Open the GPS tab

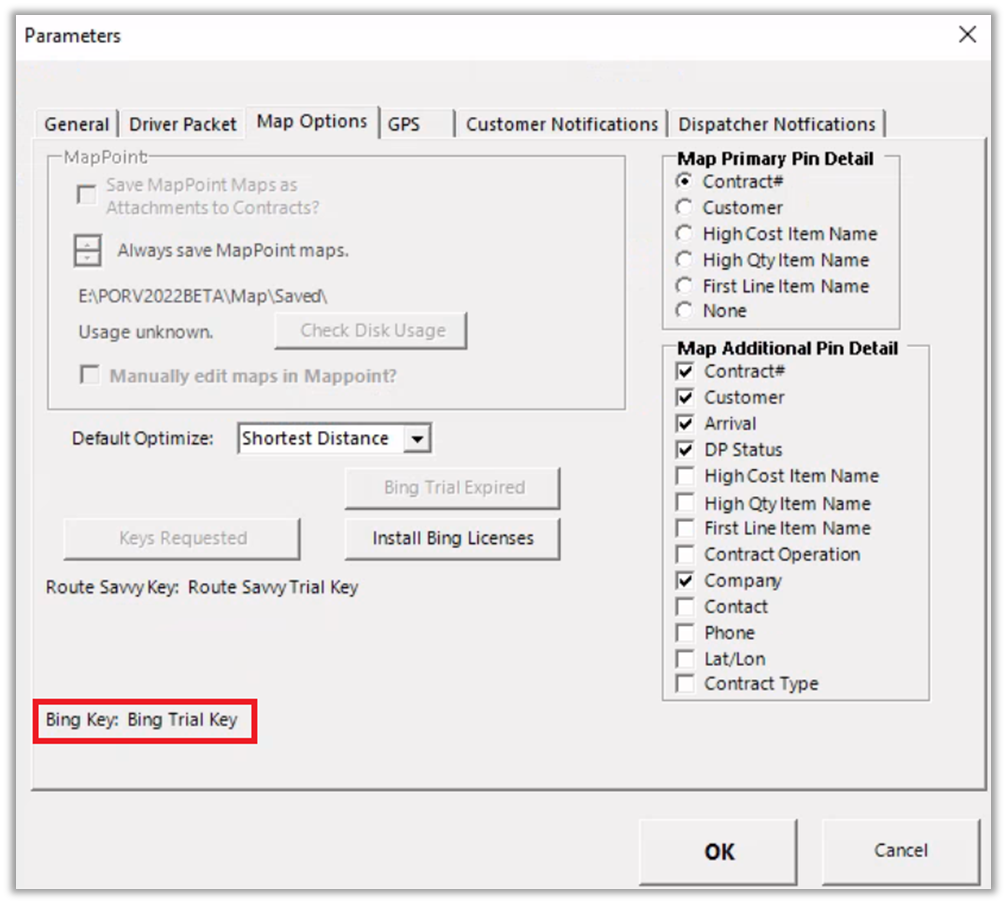(x=404, y=125)
